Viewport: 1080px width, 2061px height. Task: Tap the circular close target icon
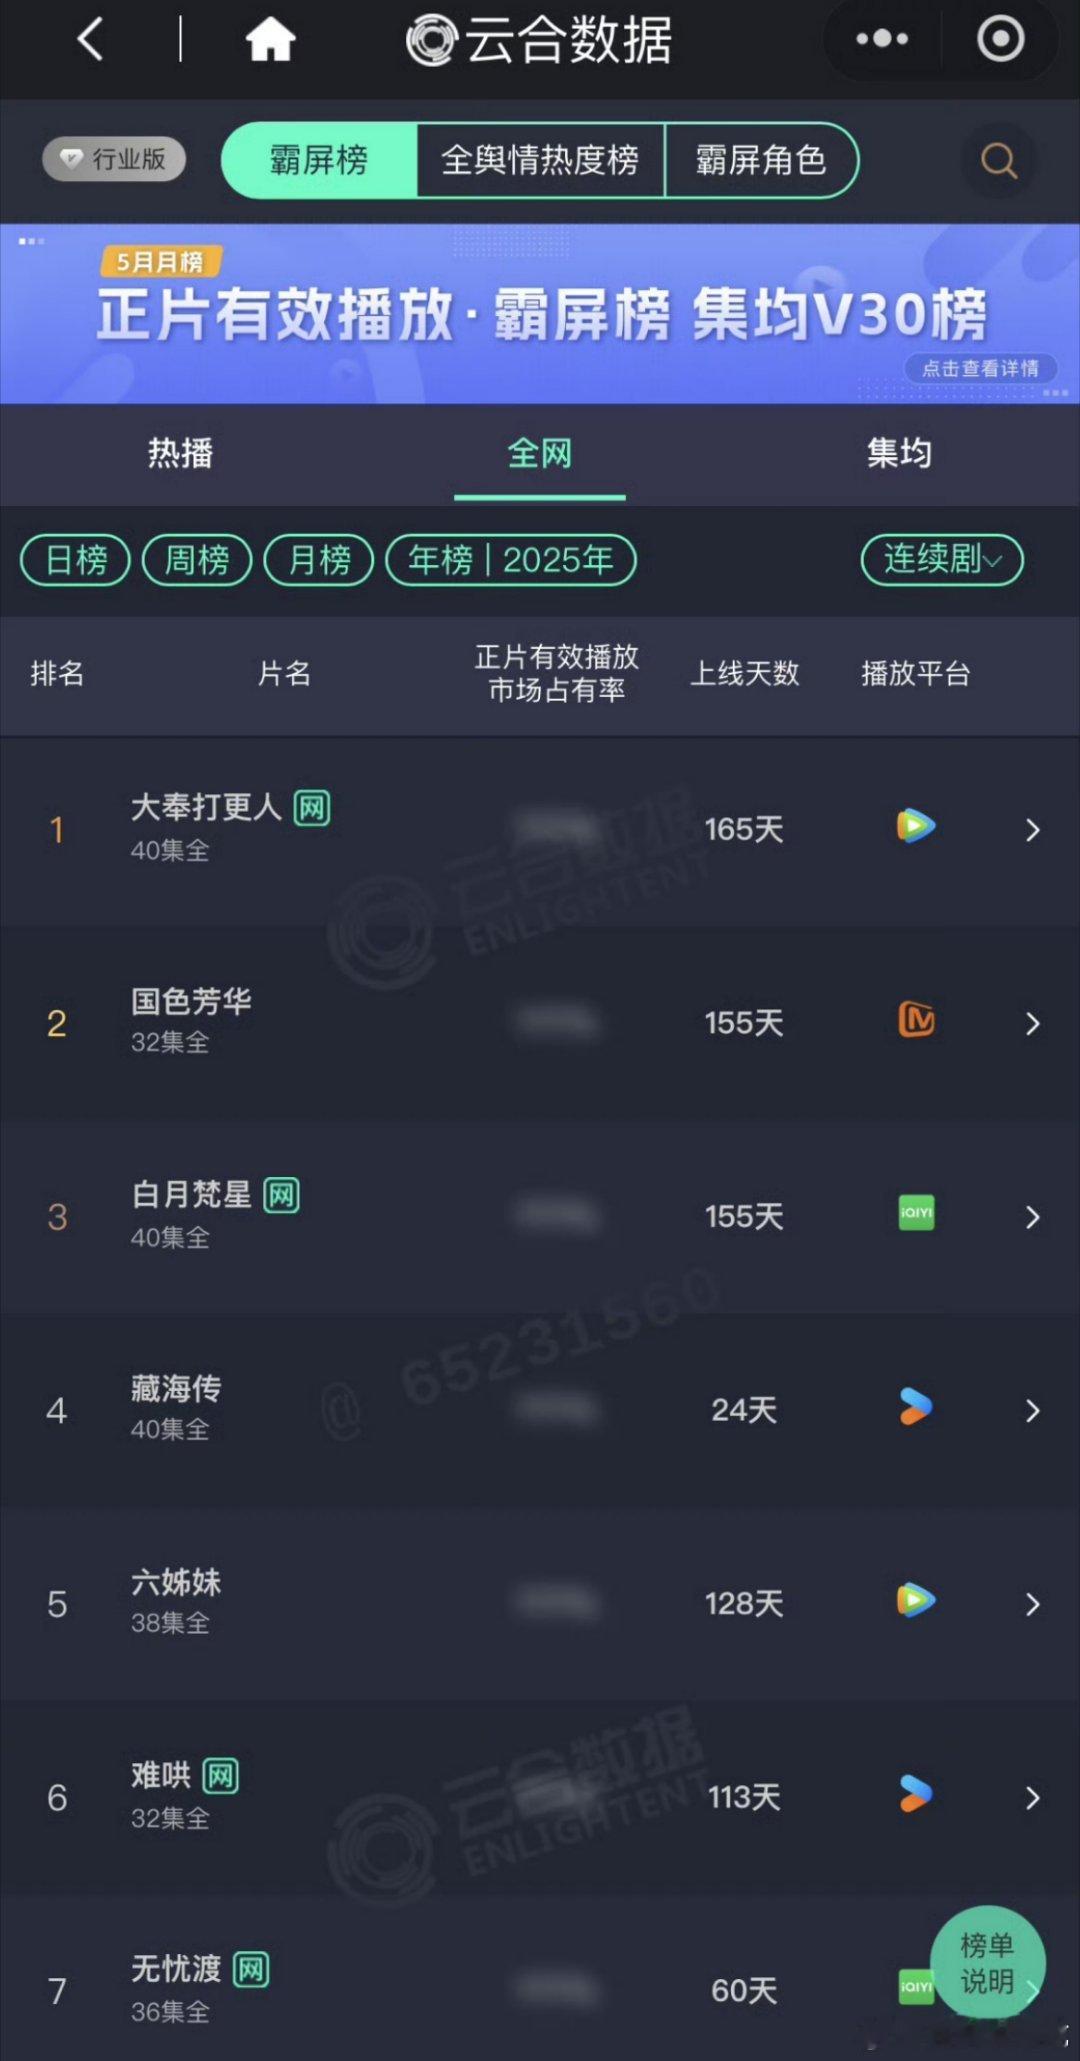1000,39
